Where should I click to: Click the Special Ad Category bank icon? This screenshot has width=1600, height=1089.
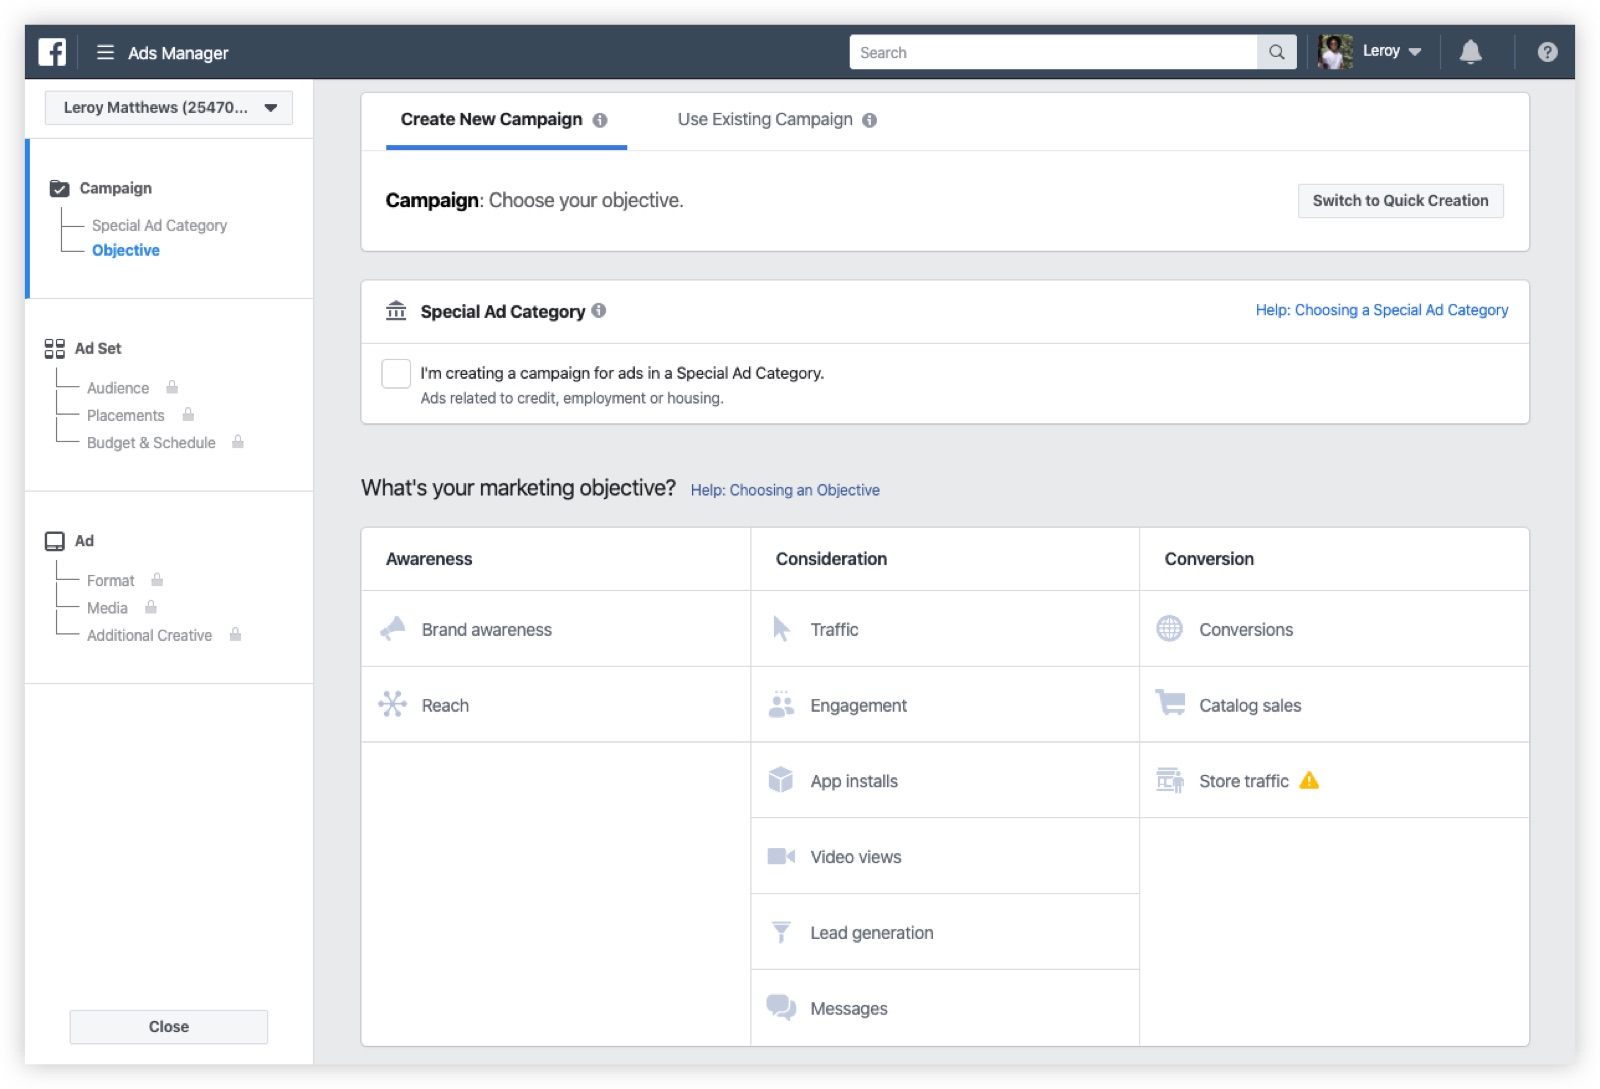pyautogui.click(x=396, y=311)
